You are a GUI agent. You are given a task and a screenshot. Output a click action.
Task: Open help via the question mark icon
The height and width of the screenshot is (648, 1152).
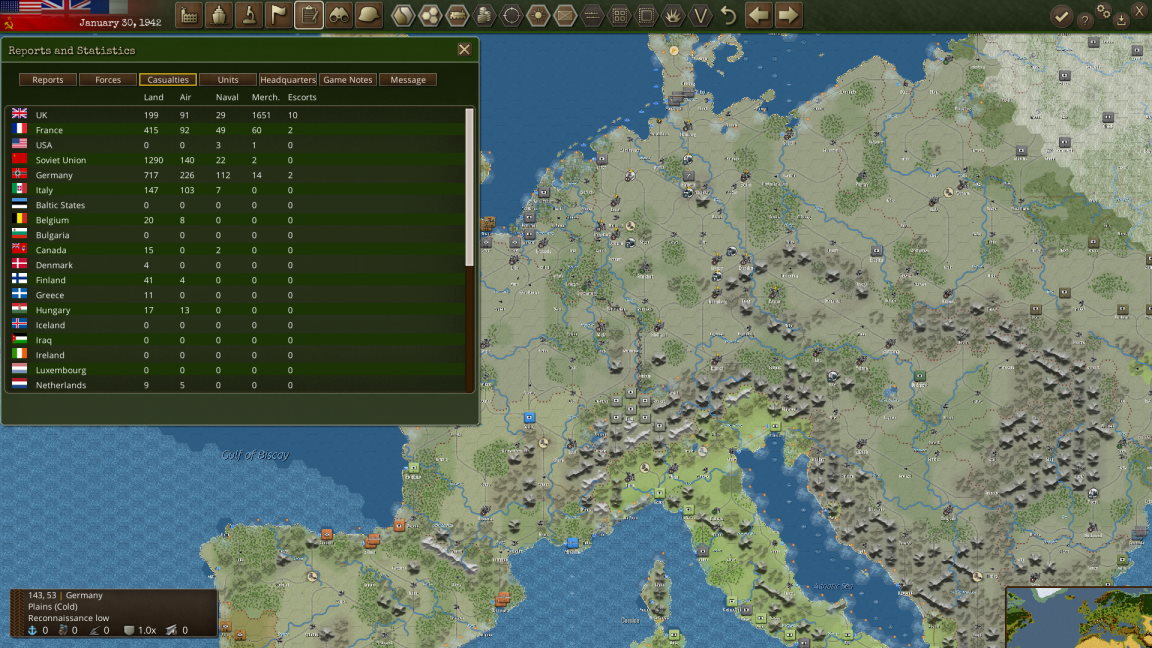1085,21
